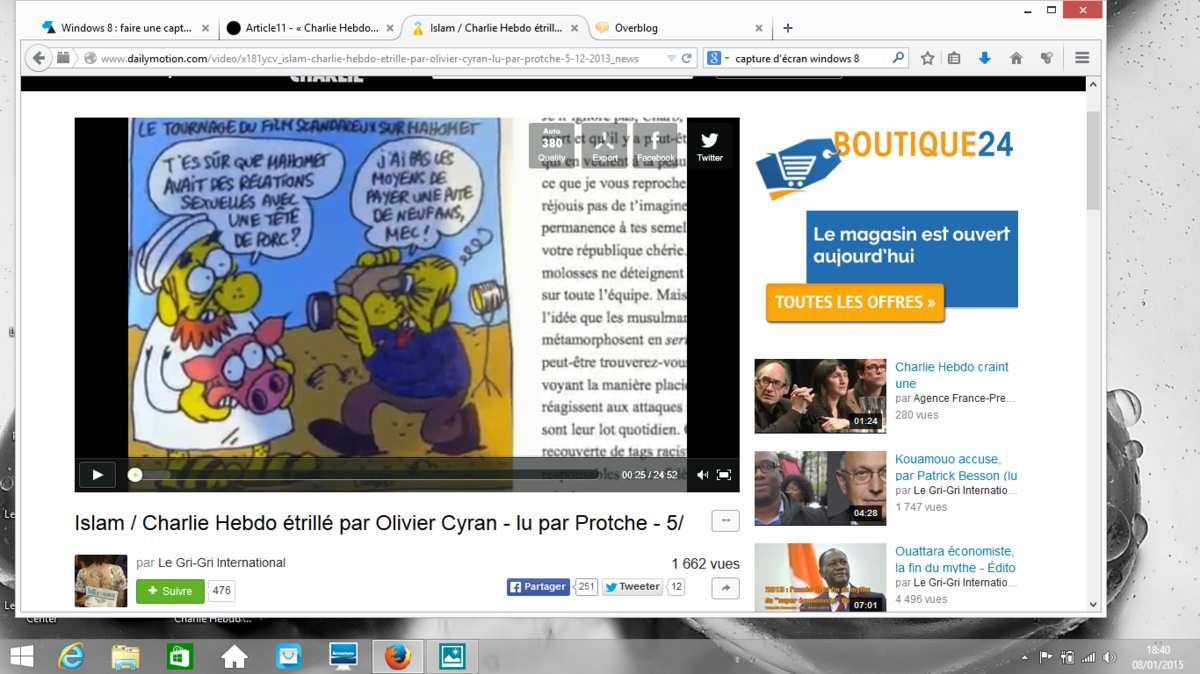Mute the video player sound
1200x674 pixels.
(702, 475)
